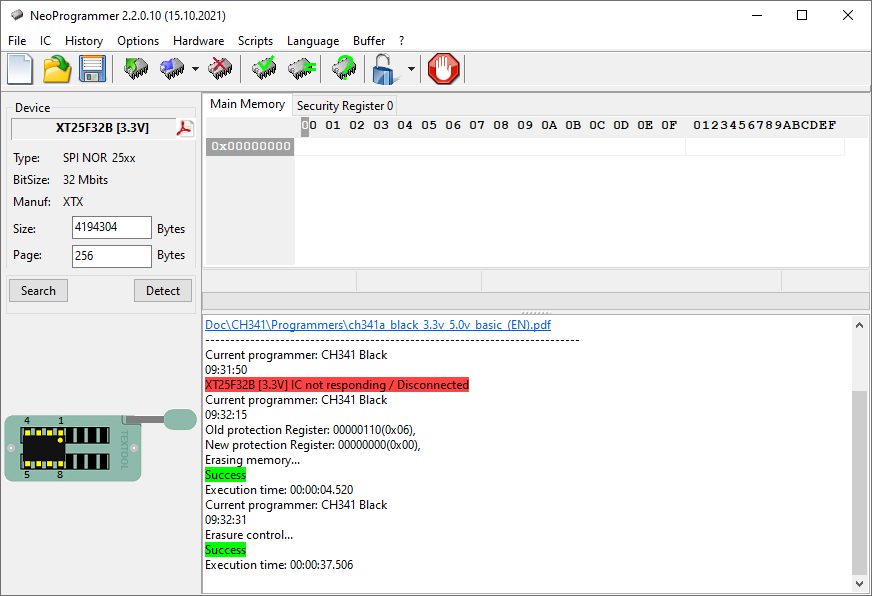Click Execution time 00:00:37.506 log line
The image size is (872, 596).
click(x=279, y=565)
